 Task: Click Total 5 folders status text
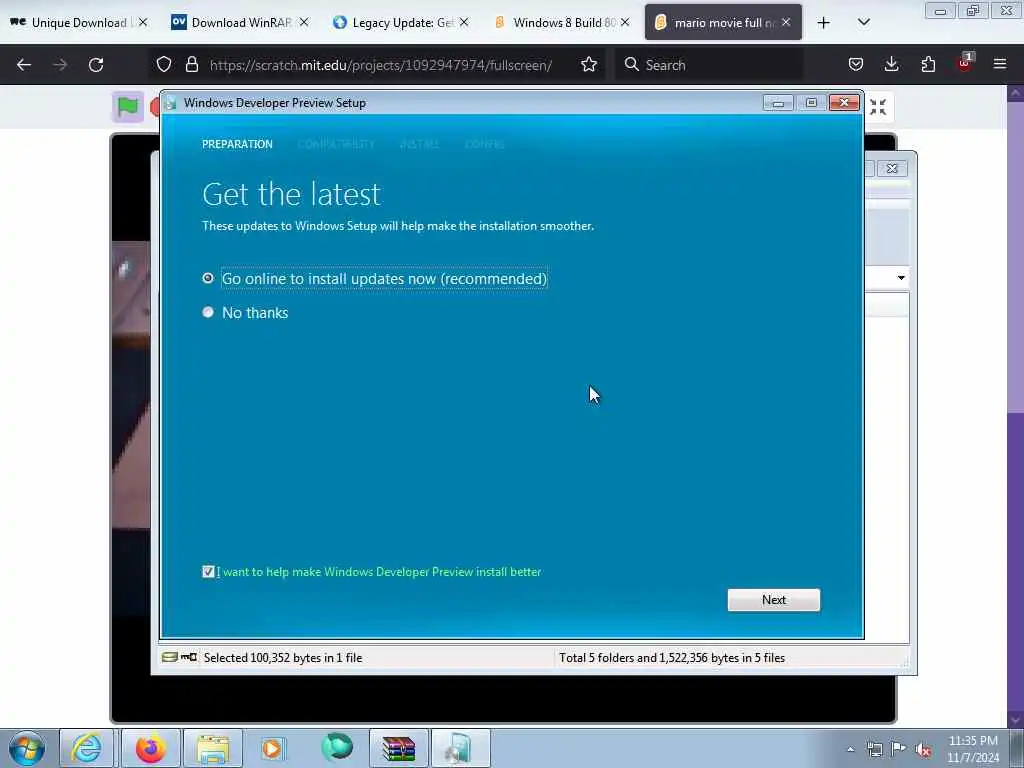672,658
